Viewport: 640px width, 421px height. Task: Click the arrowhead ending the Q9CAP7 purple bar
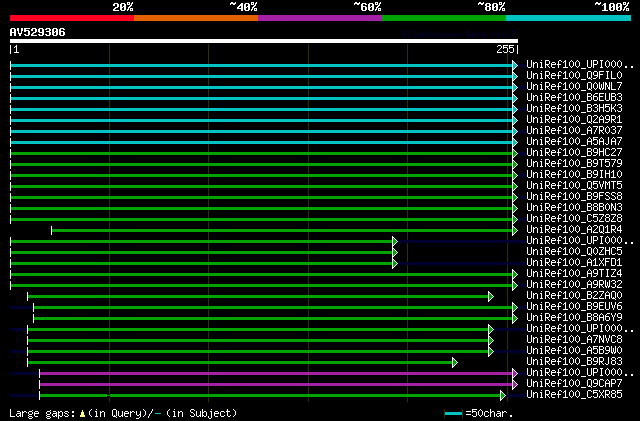coord(514,384)
